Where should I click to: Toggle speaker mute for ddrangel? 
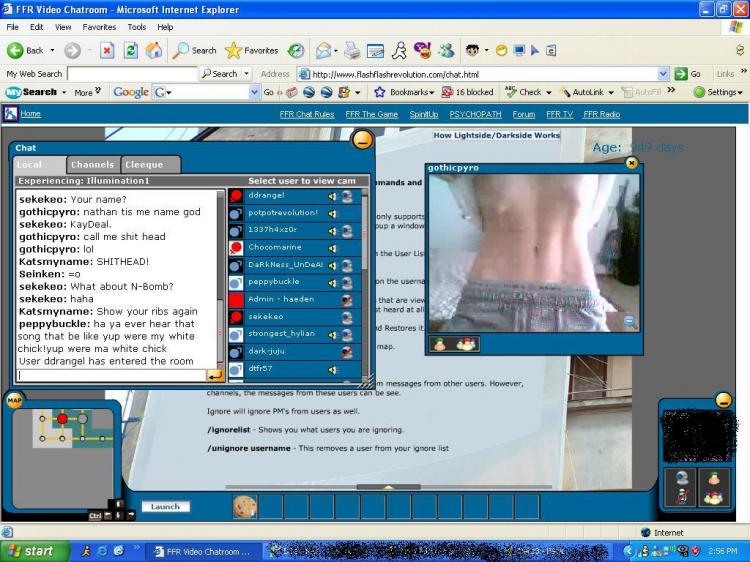tap(333, 196)
